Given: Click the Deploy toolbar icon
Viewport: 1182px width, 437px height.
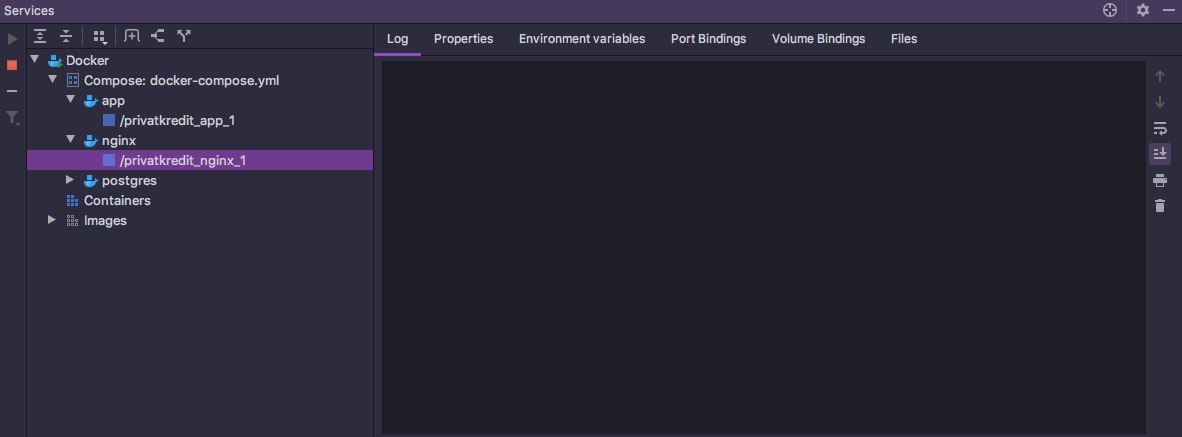Looking at the screenshot, I should pos(183,35).
